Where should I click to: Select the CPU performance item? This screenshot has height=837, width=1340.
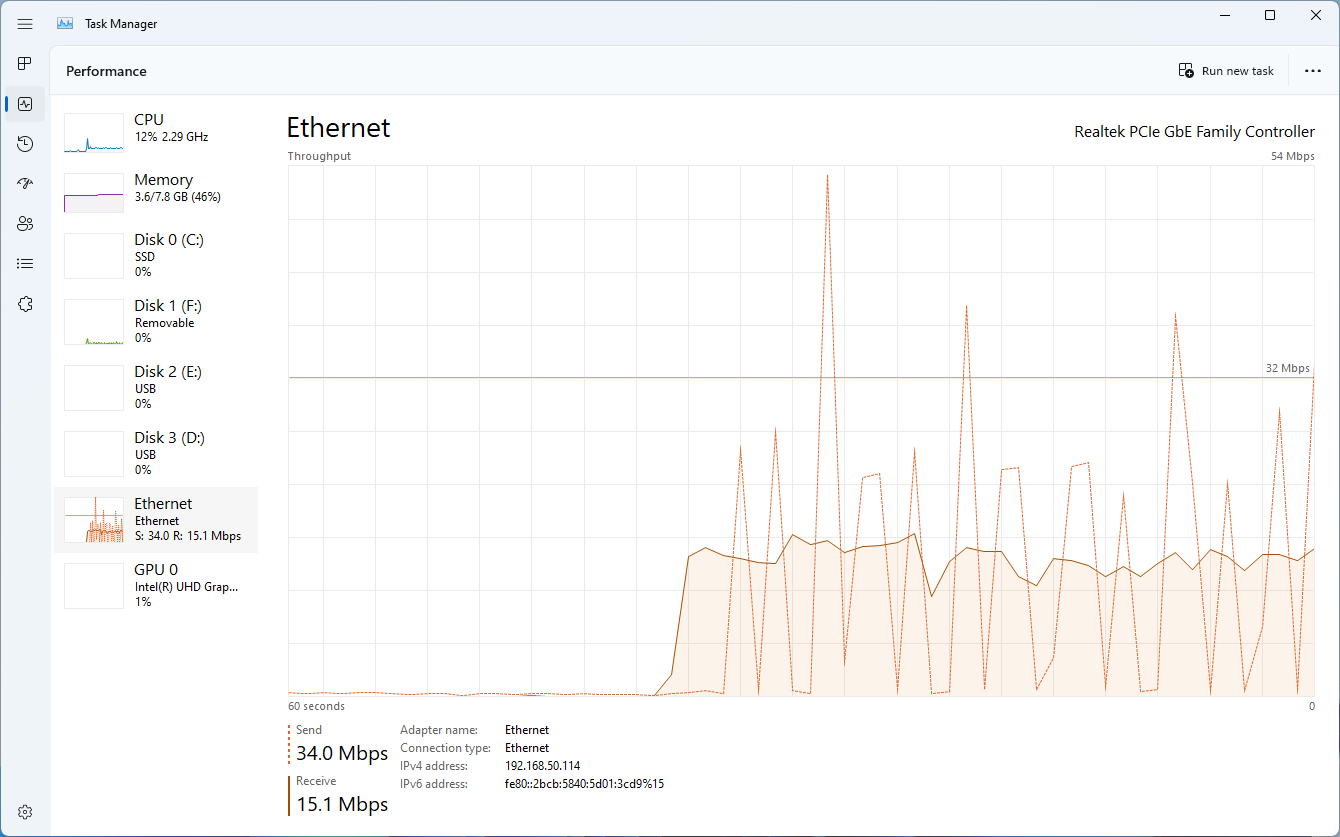pyautogui.click(x=155, y=133)
